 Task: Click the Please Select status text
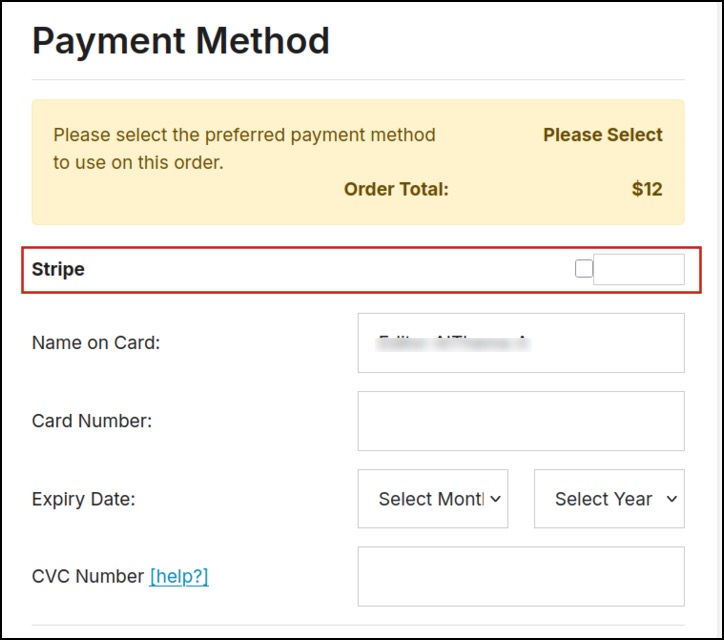603,135
